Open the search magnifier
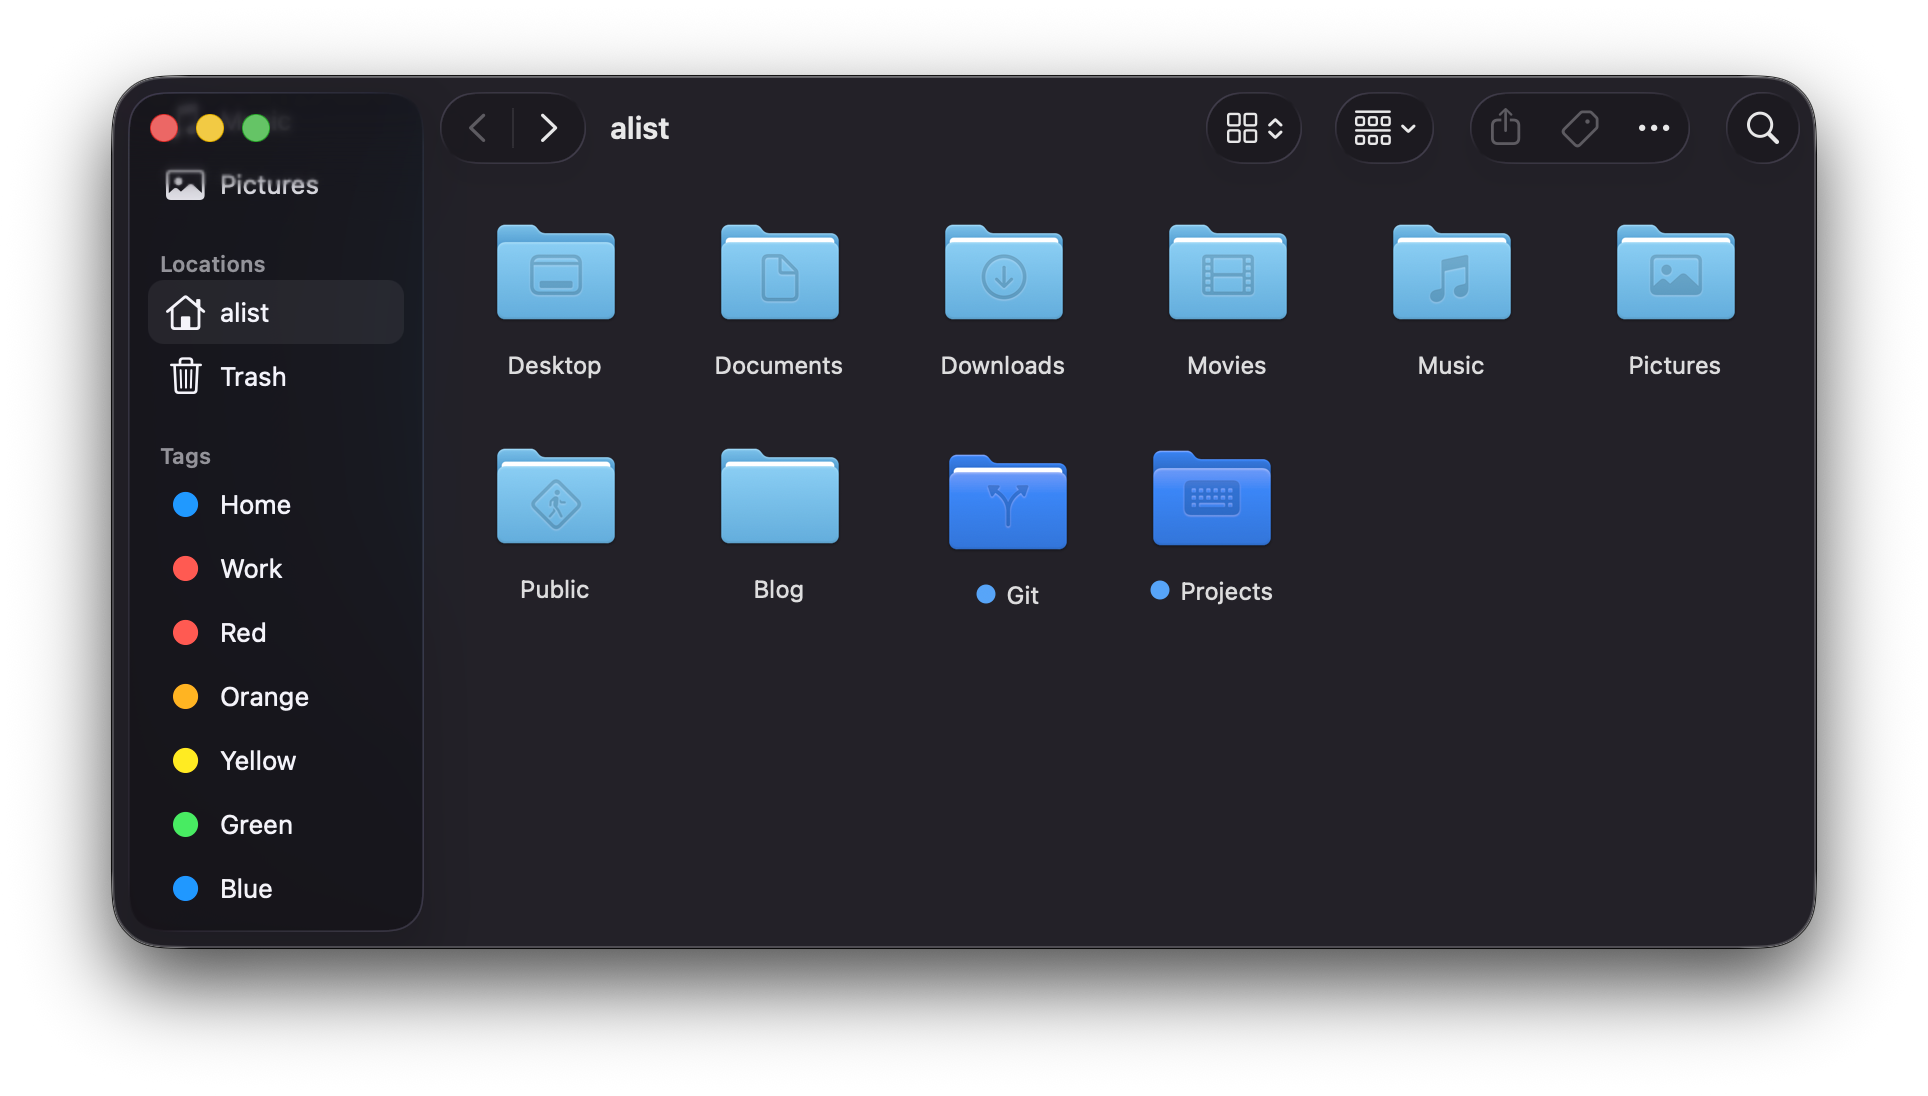1928x1096 pixels. 1762,128
